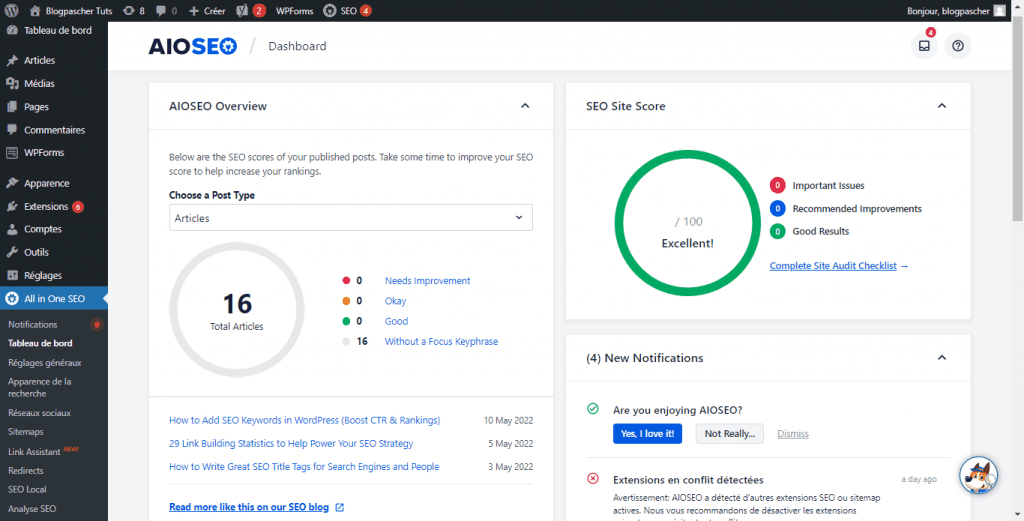
Task: Click the Yes, I love it! button
Action: tap(647, 434)
